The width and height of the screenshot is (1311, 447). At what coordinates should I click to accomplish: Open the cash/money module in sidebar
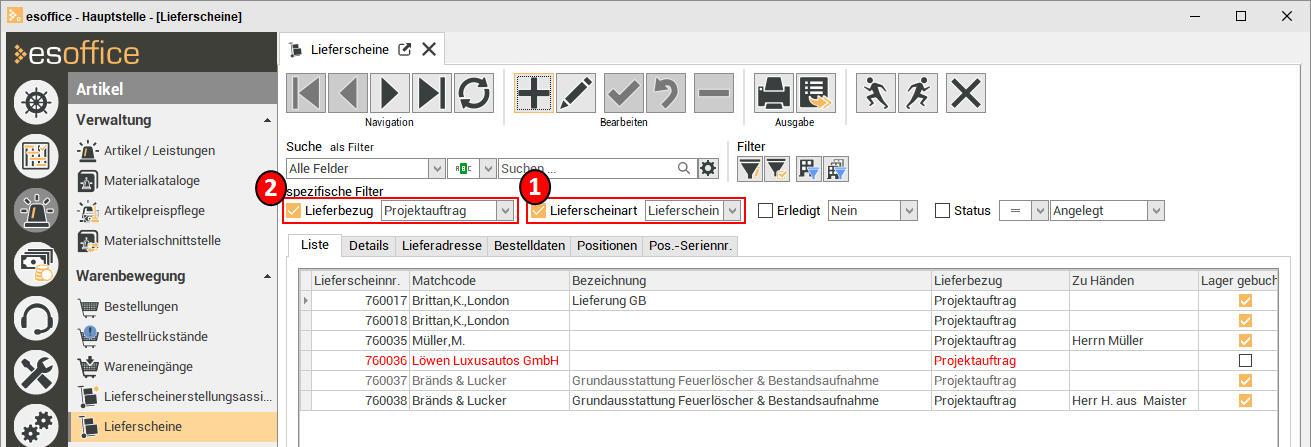click(x=36, y=264)
